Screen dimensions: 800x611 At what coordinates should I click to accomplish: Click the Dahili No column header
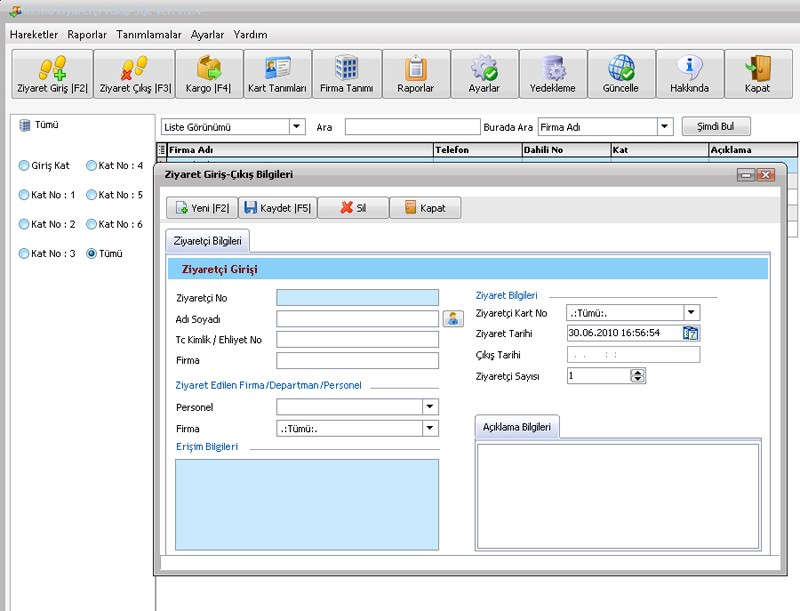567,149
